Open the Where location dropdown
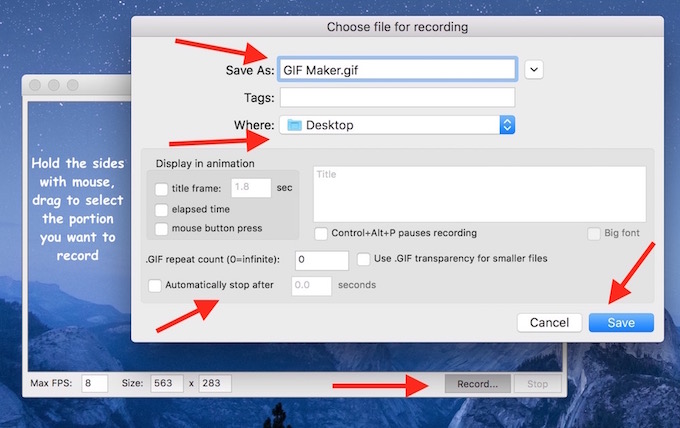 coord(506,125)
